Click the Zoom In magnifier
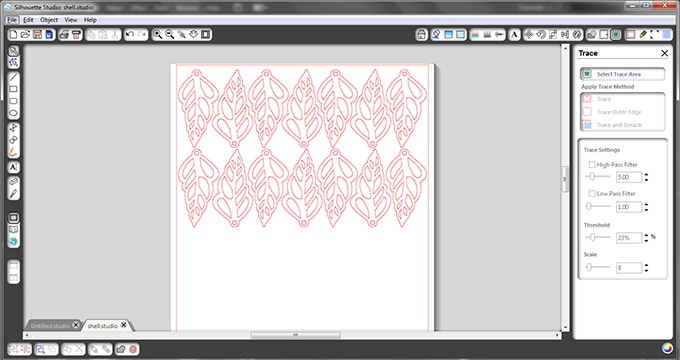 158,34
